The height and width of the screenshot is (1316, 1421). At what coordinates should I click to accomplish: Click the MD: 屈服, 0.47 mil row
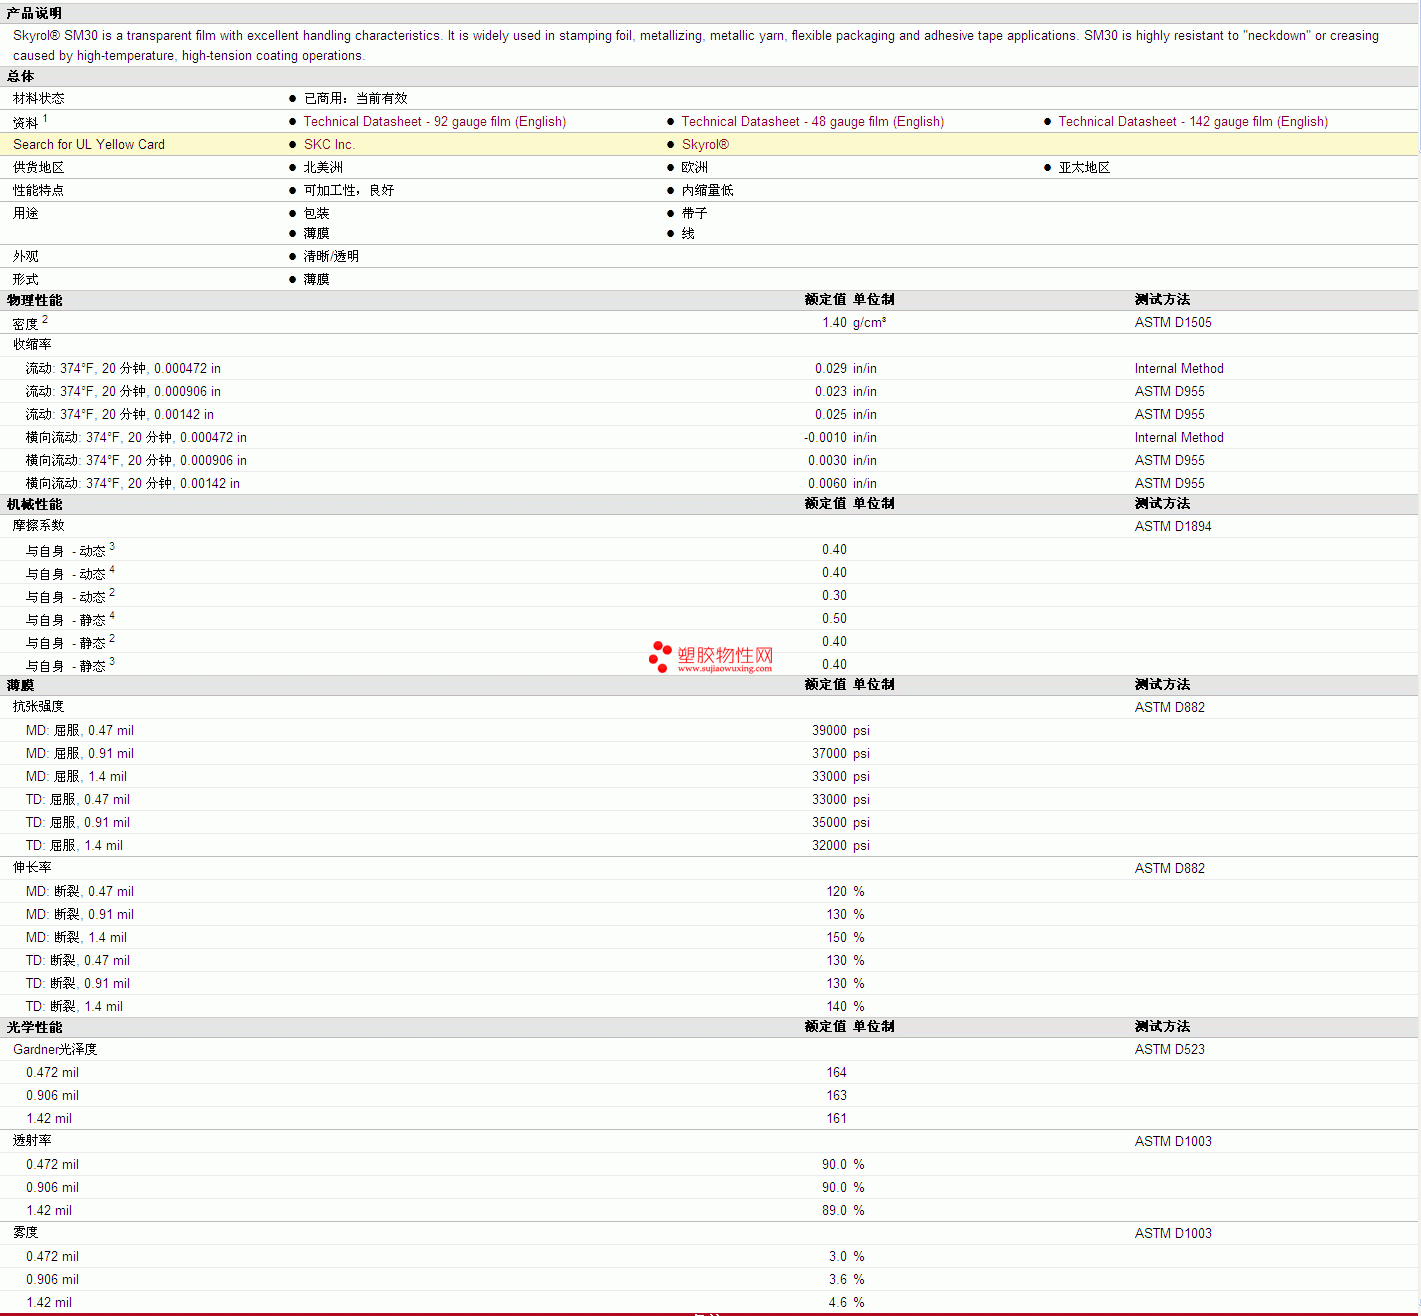tap(710, 730)
